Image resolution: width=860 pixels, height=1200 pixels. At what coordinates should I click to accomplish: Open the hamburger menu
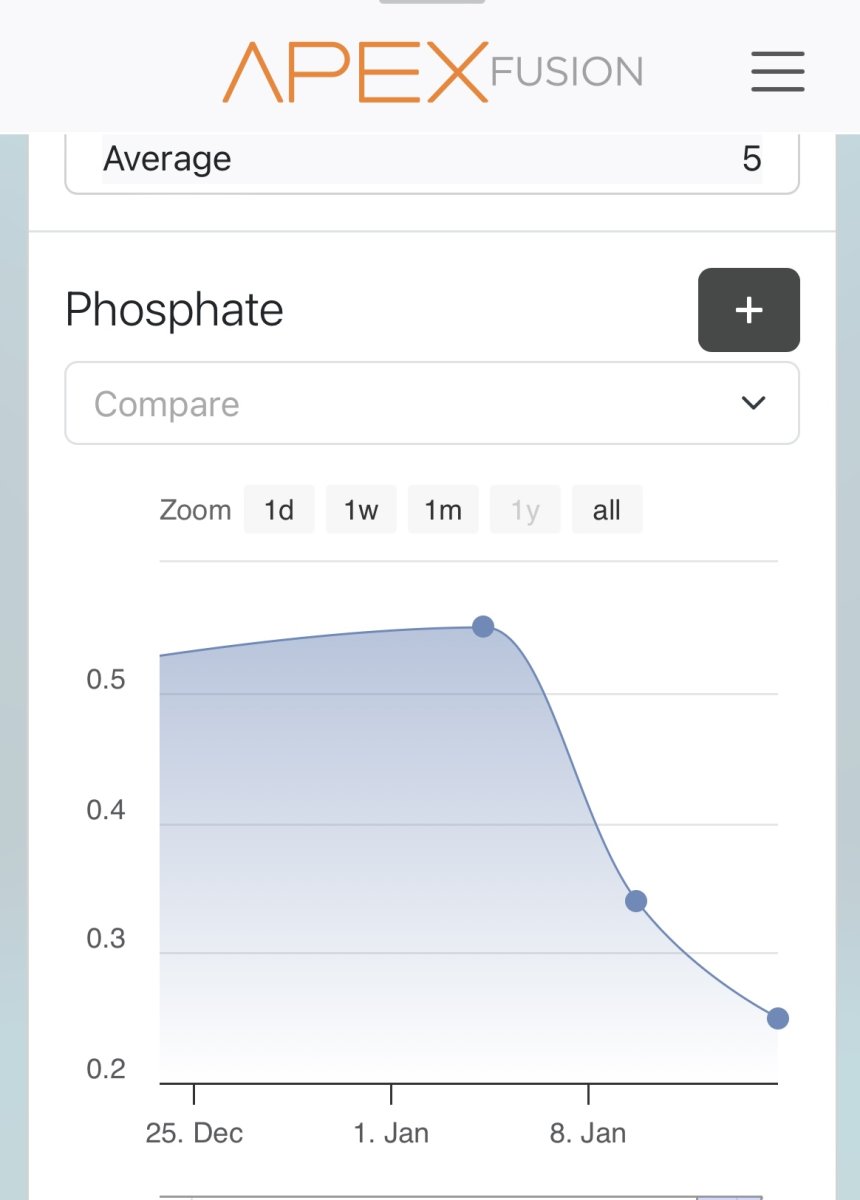(777, 71)
